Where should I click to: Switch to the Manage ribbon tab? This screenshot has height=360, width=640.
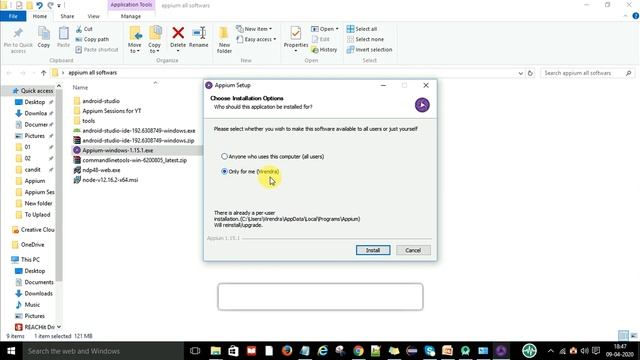131,16
